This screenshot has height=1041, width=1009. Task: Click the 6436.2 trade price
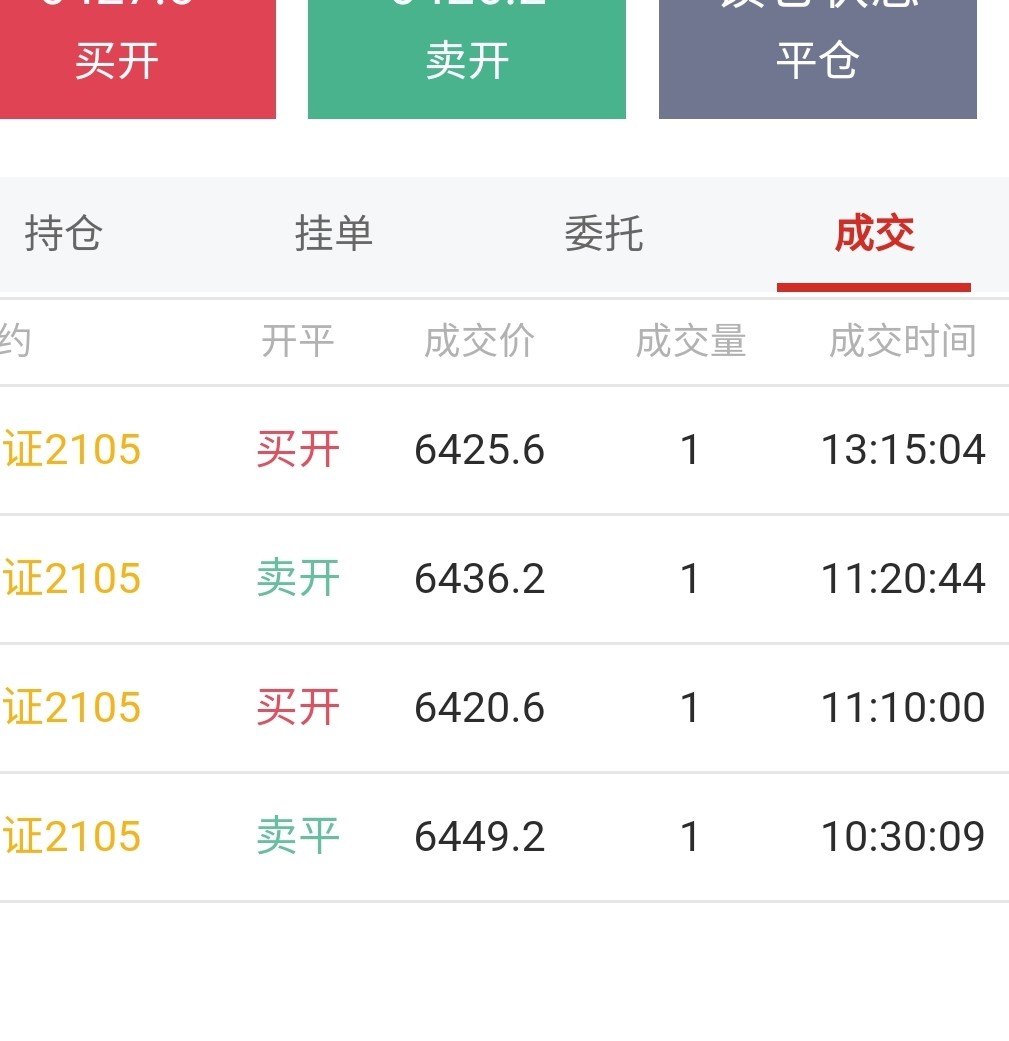coord(480,579)
